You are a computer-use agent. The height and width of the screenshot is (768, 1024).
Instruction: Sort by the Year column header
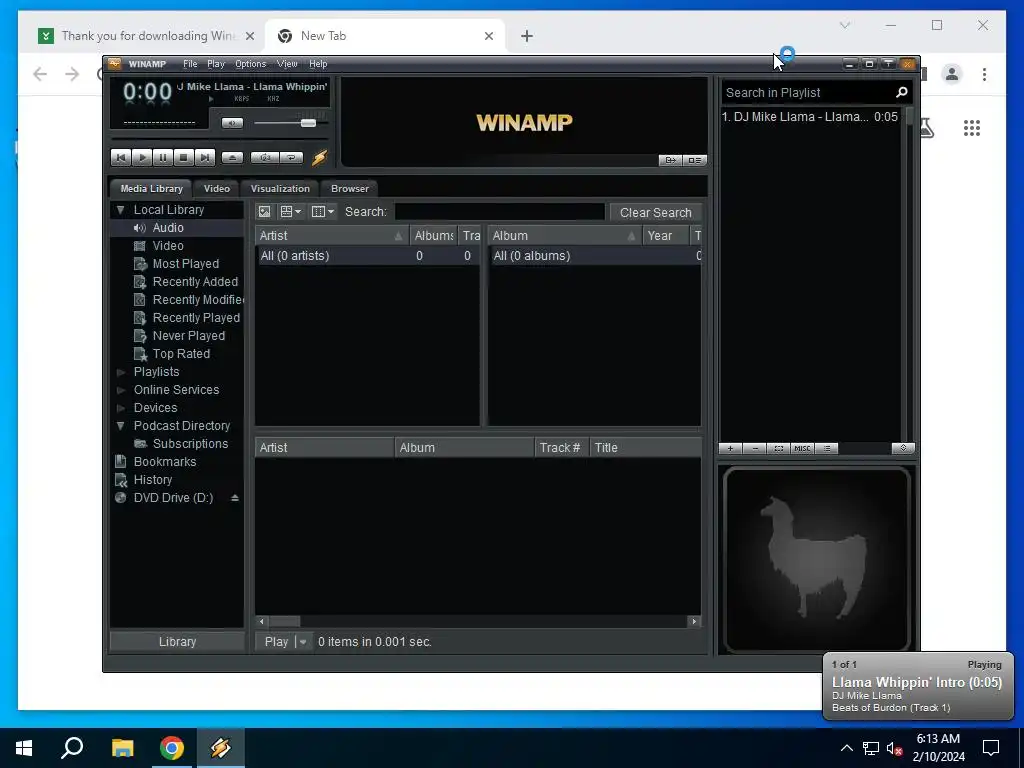point(665,236)
